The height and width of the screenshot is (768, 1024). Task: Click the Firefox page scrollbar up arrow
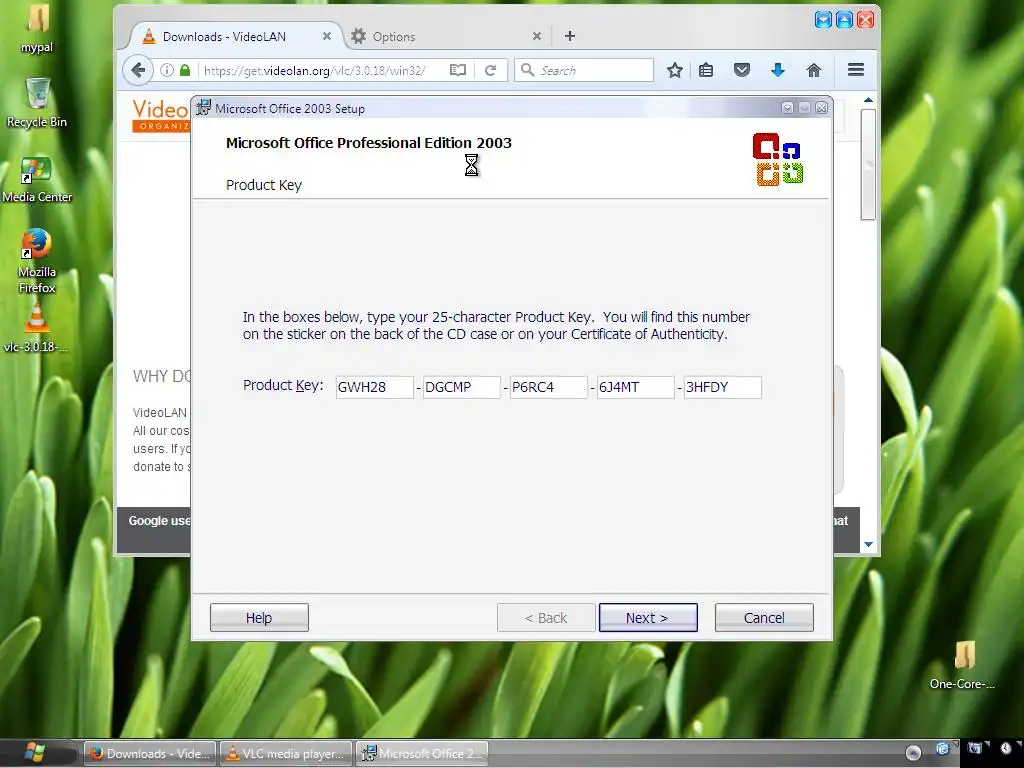pyautogui.click(x=868, y=101)
